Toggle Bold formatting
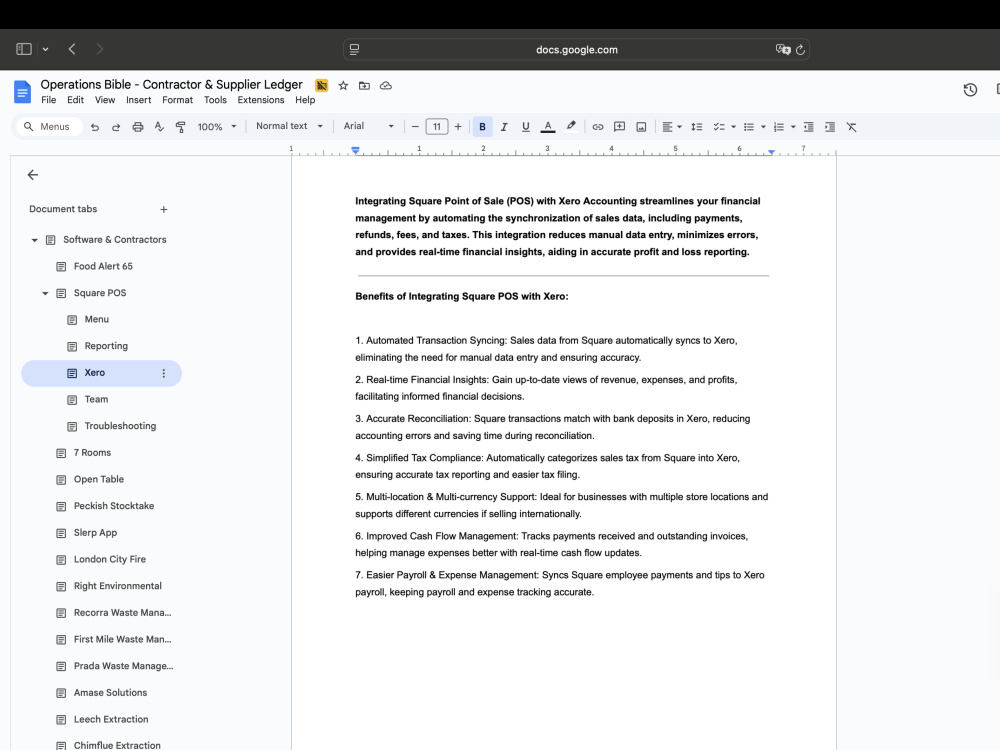The height and width of the screenshot is (750, 1000). [x=482, y=127]
